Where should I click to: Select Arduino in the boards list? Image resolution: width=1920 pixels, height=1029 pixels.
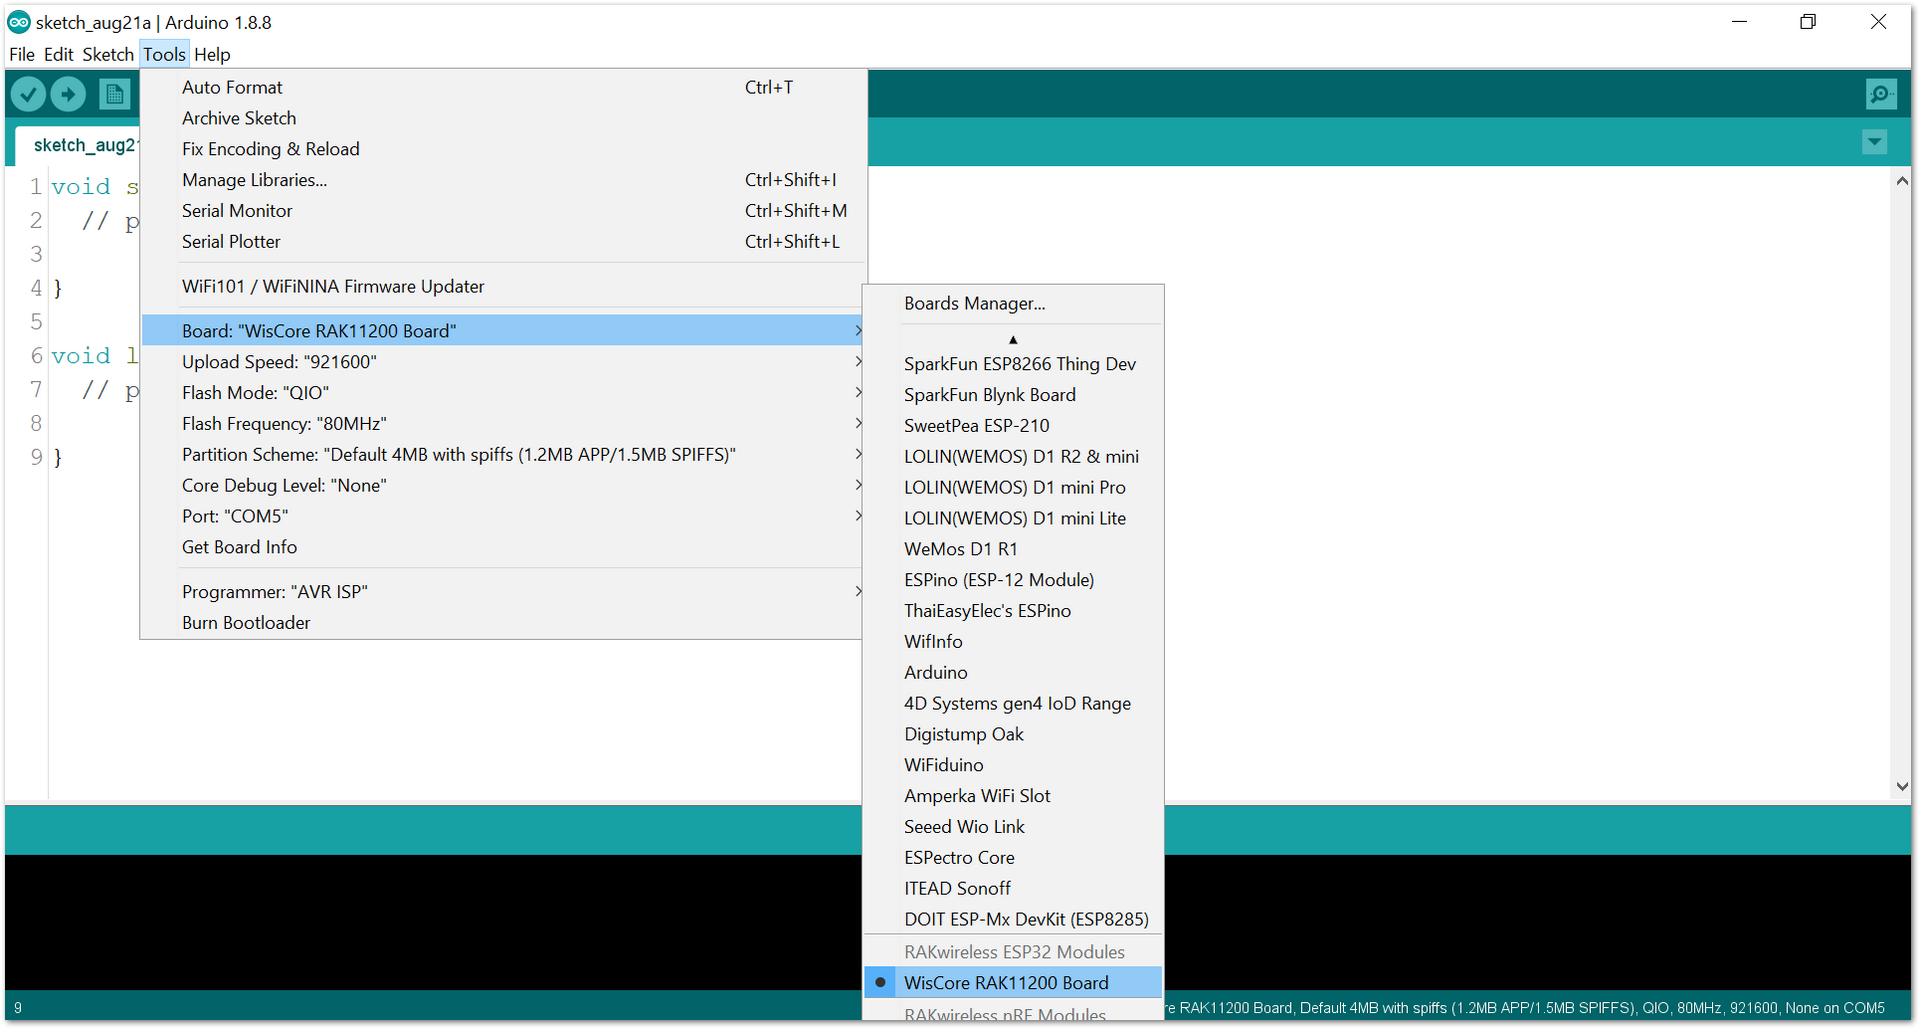(x=1013, y=674)
